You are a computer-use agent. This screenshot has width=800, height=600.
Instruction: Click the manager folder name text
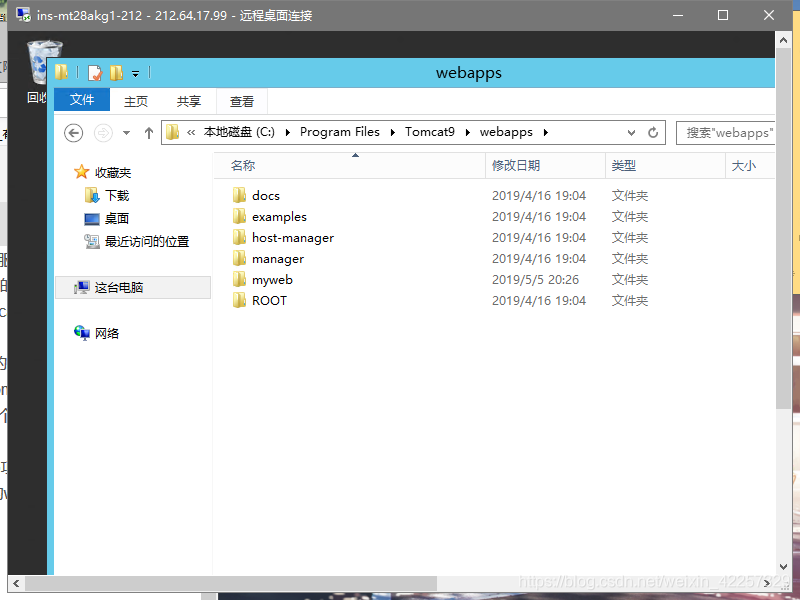[278, 259]
